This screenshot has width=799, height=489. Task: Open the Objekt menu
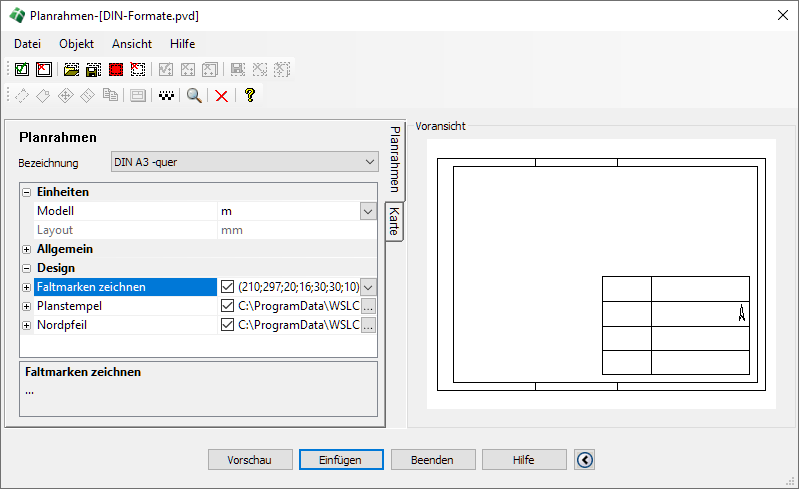[76, 44]
